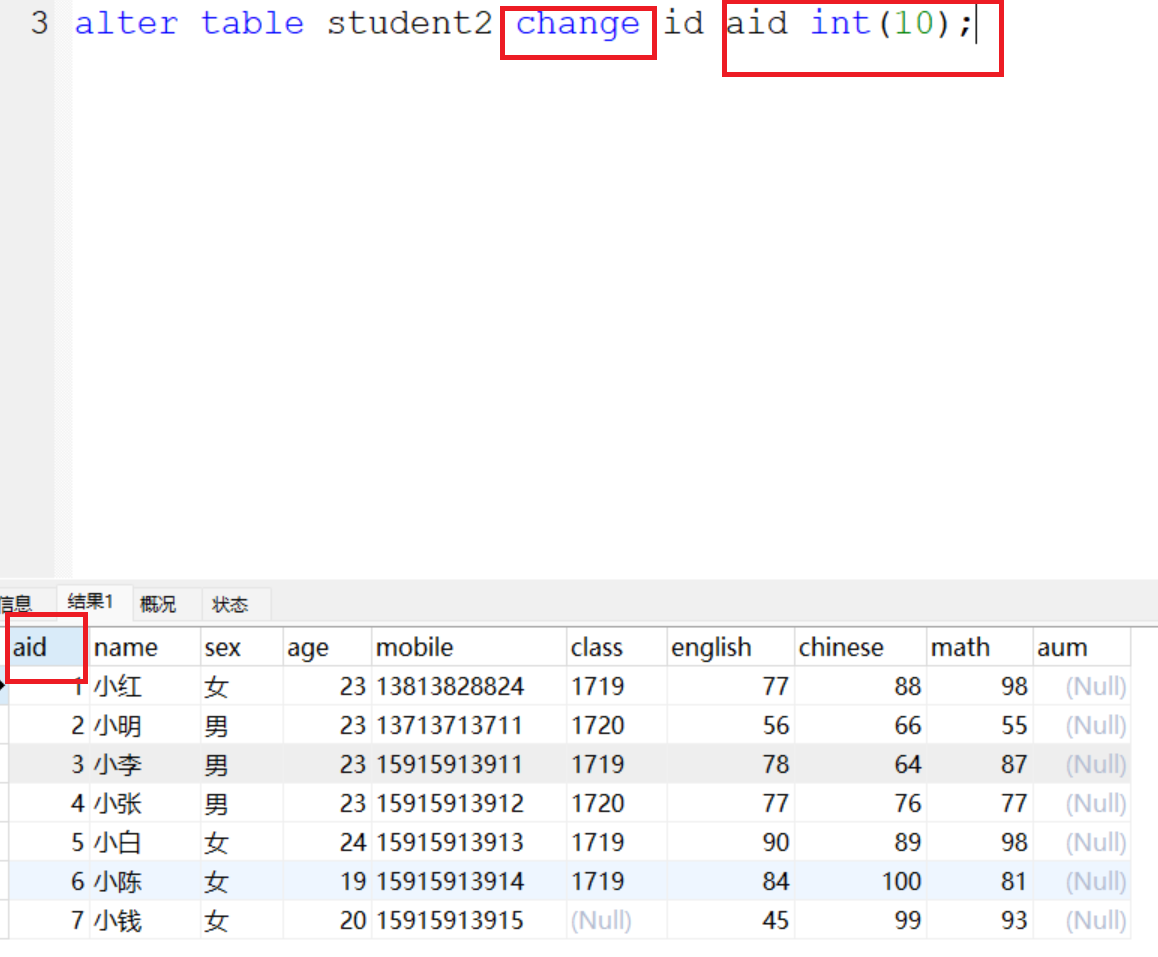Select the sex column header
The height and width of the screenshot is (957, 1158).
(x=241, y=648)
